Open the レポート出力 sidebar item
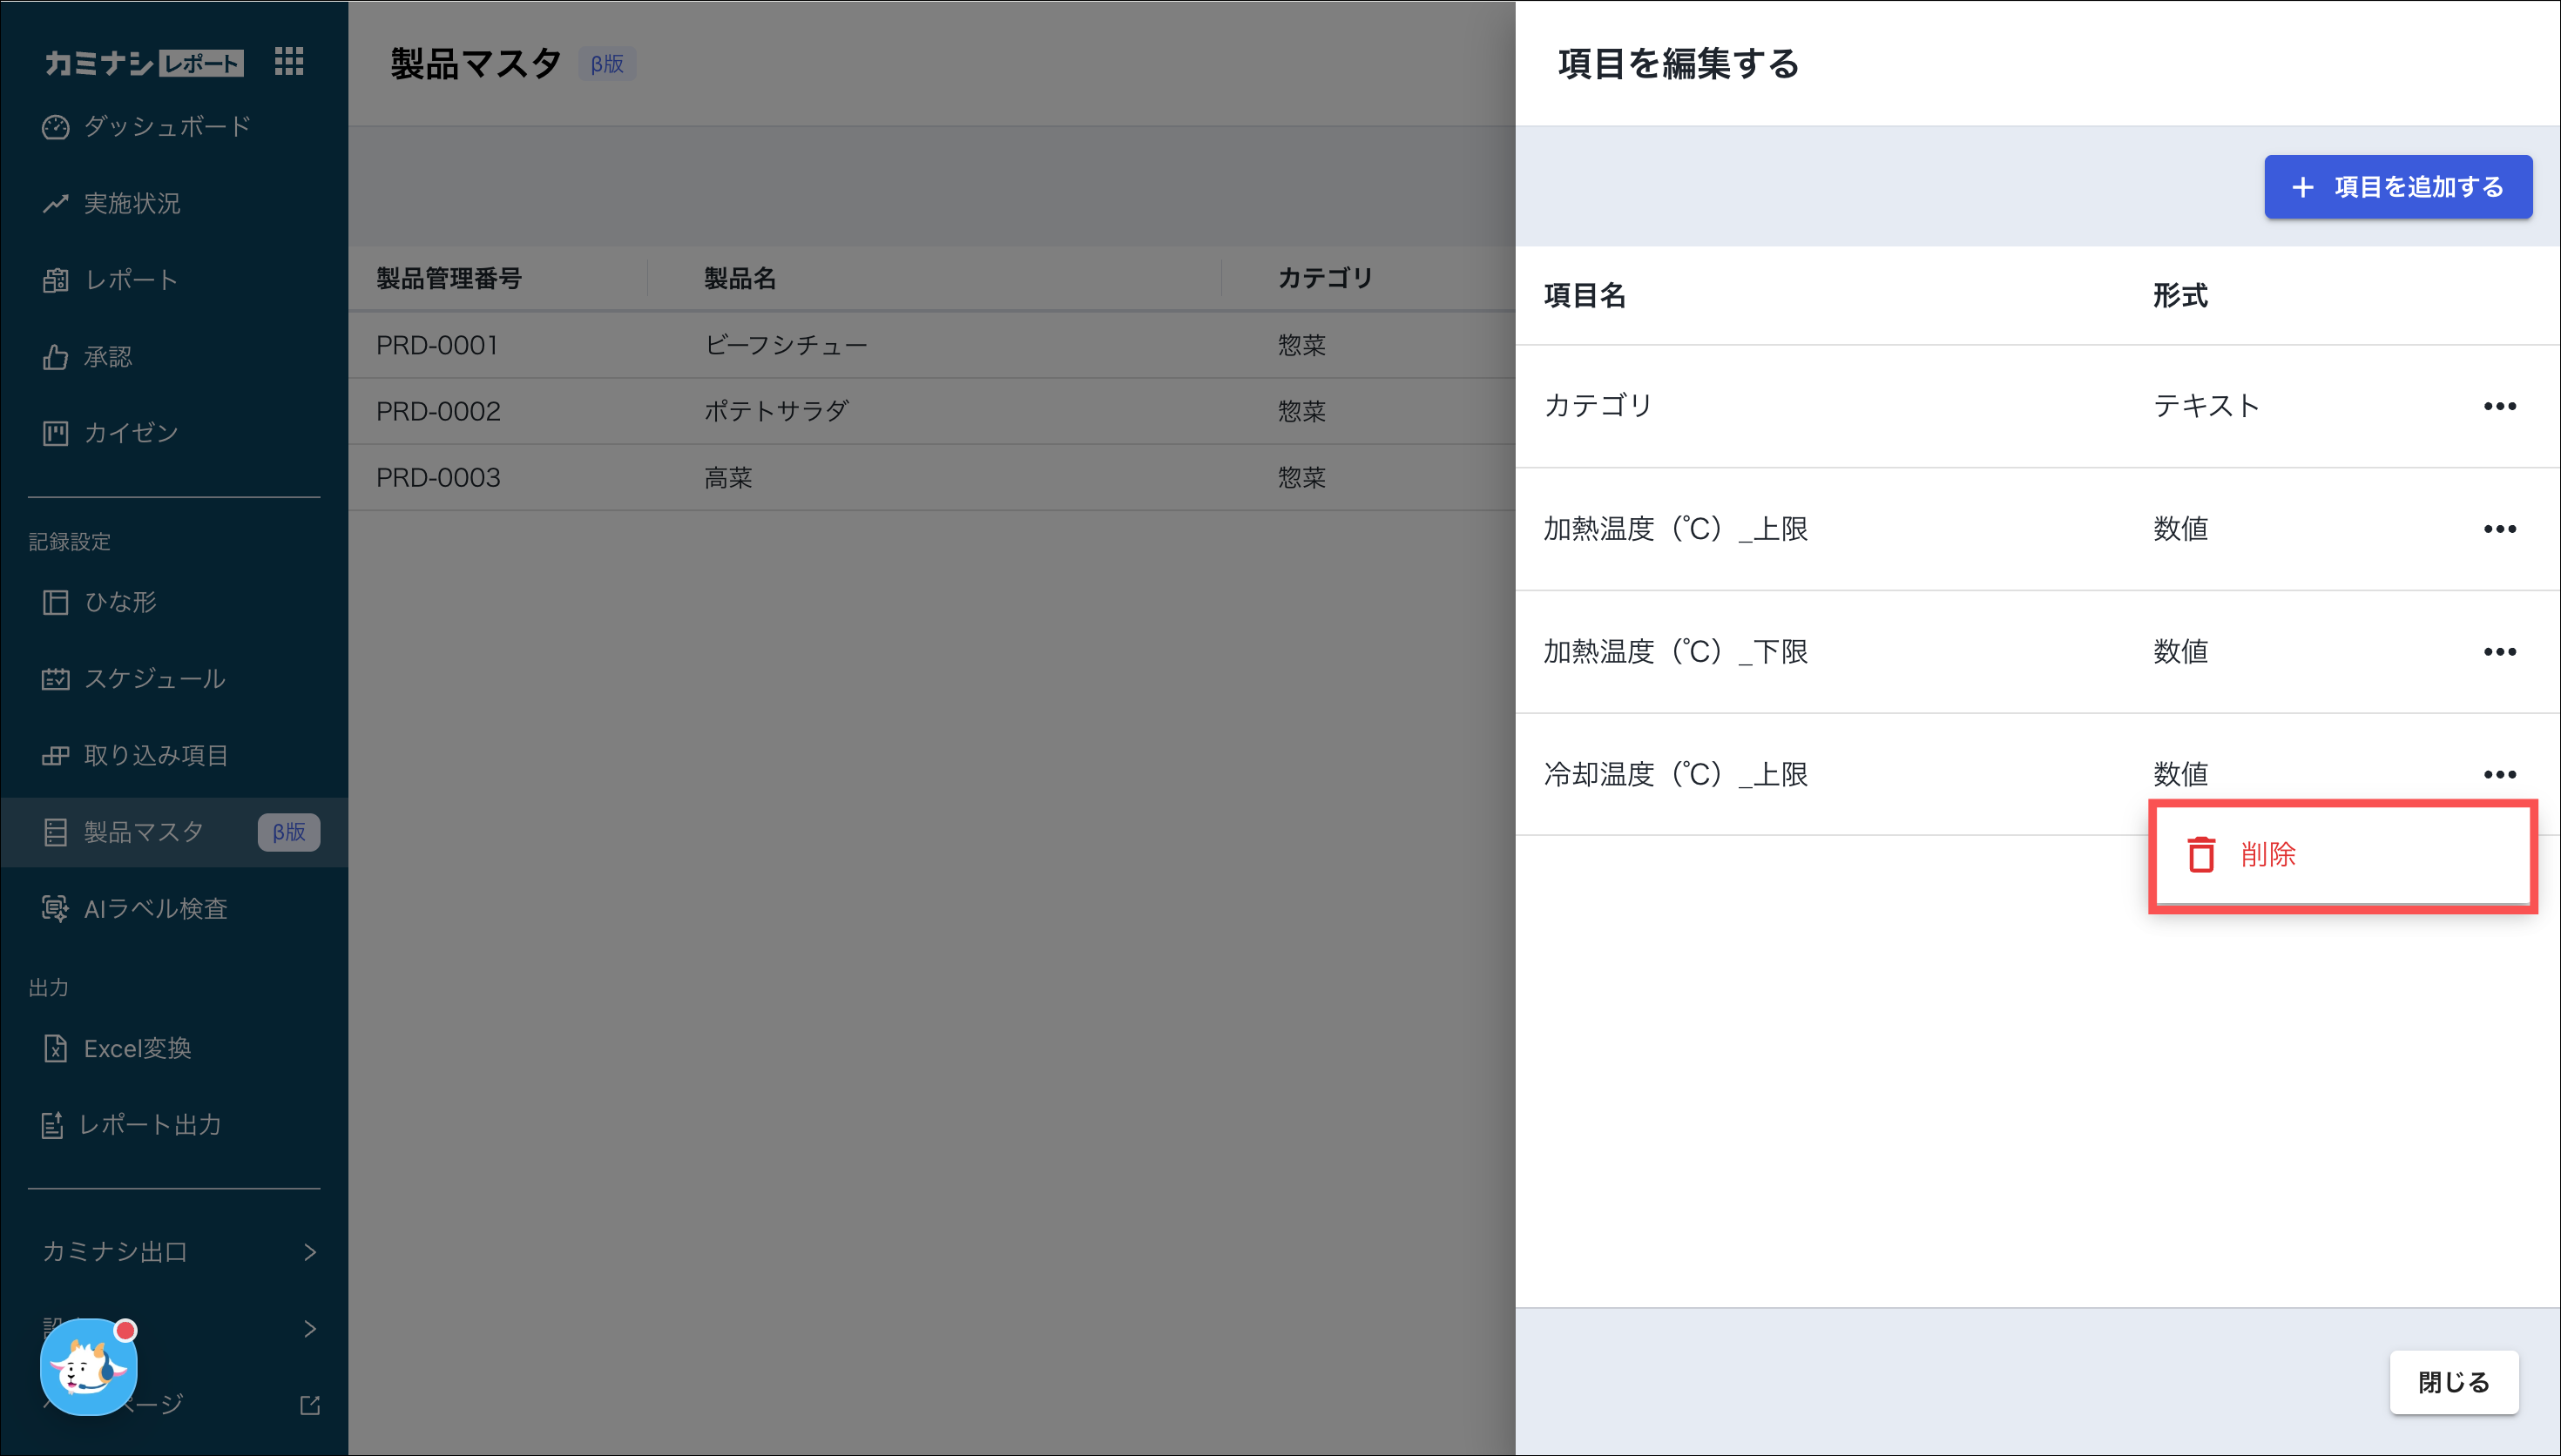Viewport: 2561px width, 1456px height. point(150,1125)
